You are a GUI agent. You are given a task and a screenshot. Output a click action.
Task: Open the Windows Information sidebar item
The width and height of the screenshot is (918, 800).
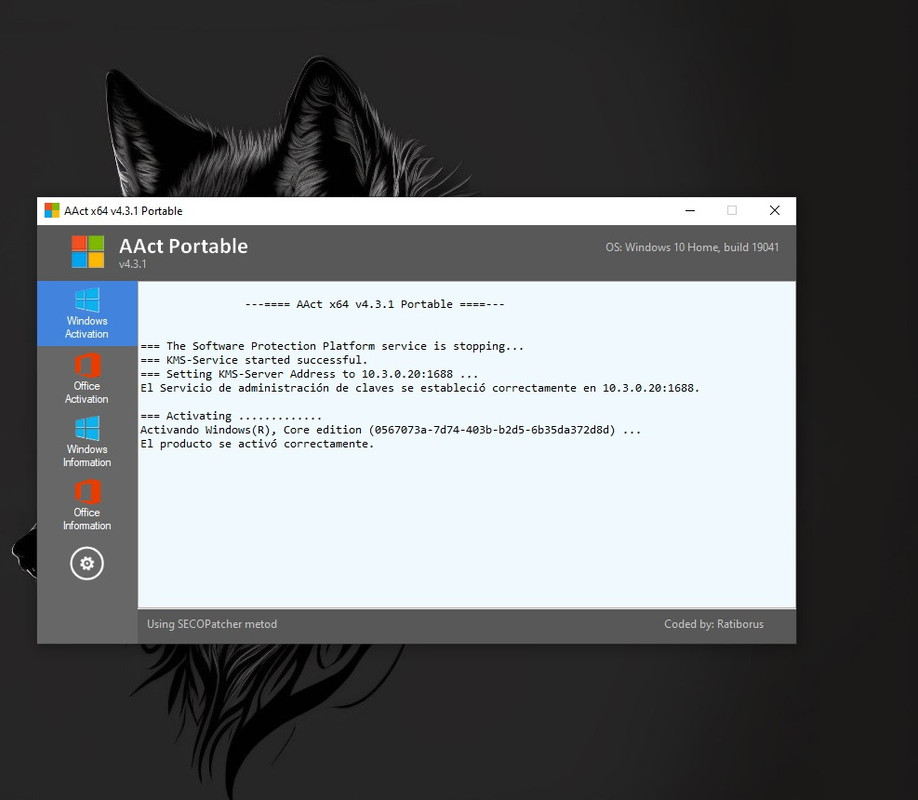pyautogui.click(x=87, y=442)
